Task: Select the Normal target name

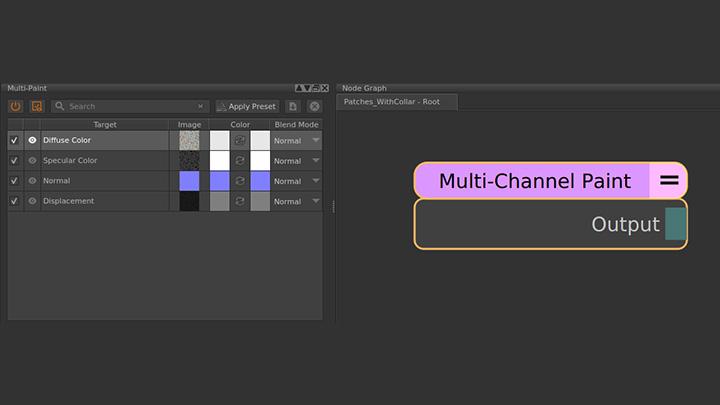Action: [x=56, y=180]
